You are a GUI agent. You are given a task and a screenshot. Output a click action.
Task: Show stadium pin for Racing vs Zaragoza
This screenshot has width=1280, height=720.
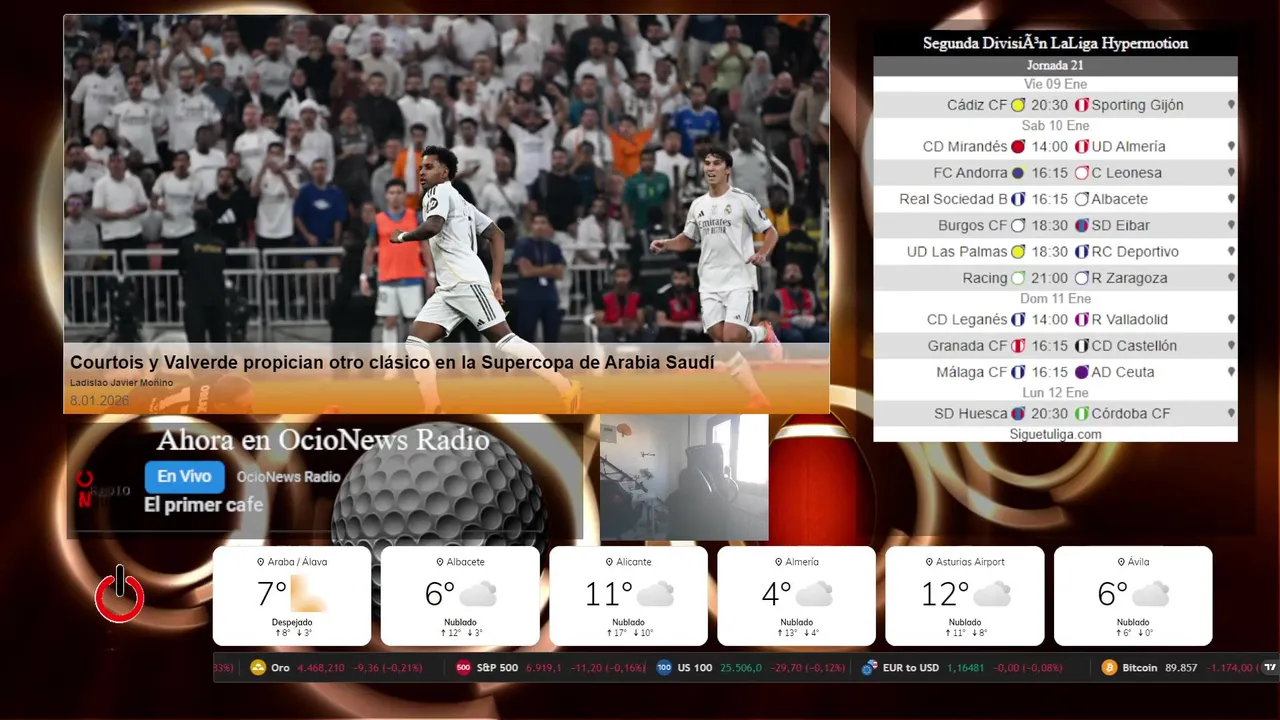pyautogui.click(x=1231, y=278)
